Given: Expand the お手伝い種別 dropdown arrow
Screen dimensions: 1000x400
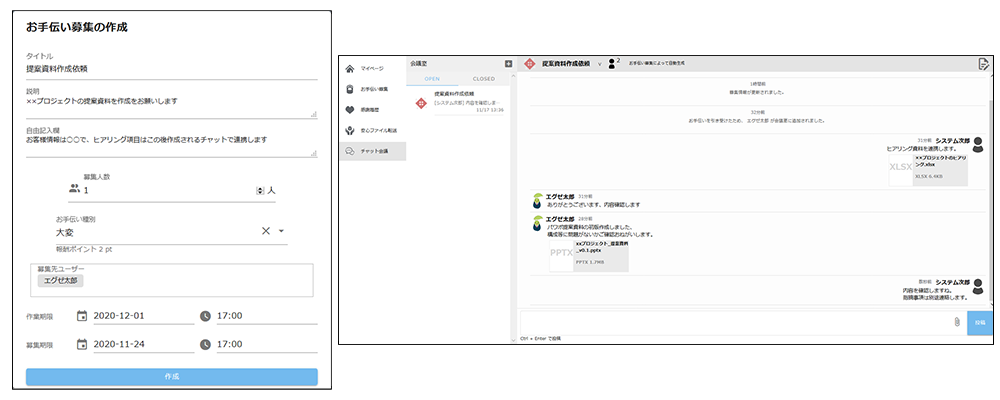Looking at the screenshot, I should pyautogui.click(x=282, y=231).
